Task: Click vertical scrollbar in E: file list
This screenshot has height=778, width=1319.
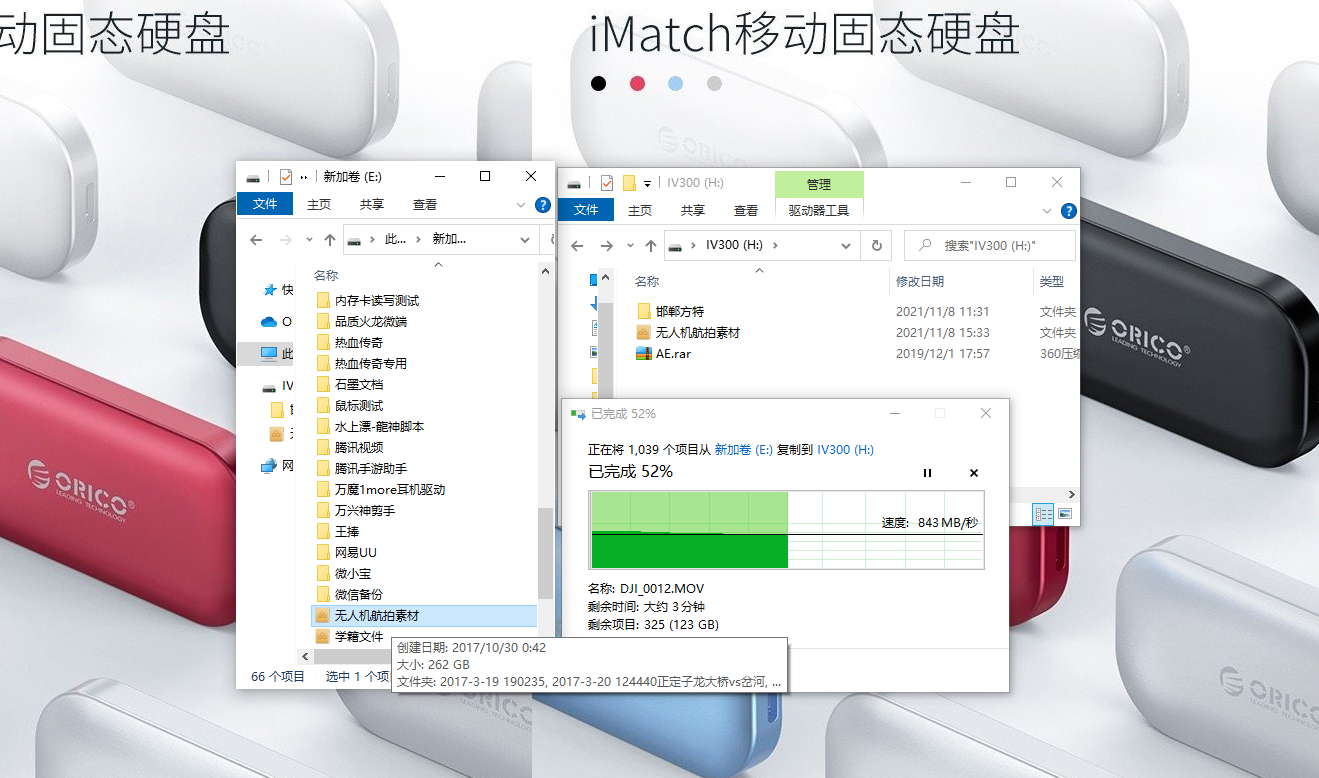Action: coord(545,552)
